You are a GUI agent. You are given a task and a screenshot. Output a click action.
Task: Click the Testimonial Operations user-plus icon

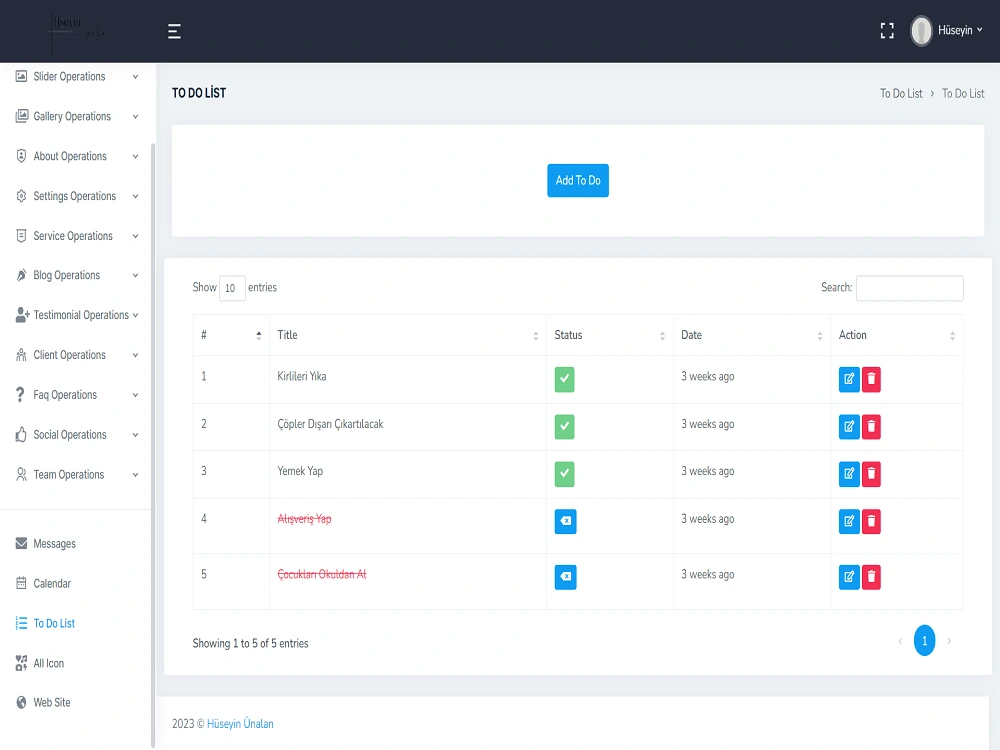point(22,315)
